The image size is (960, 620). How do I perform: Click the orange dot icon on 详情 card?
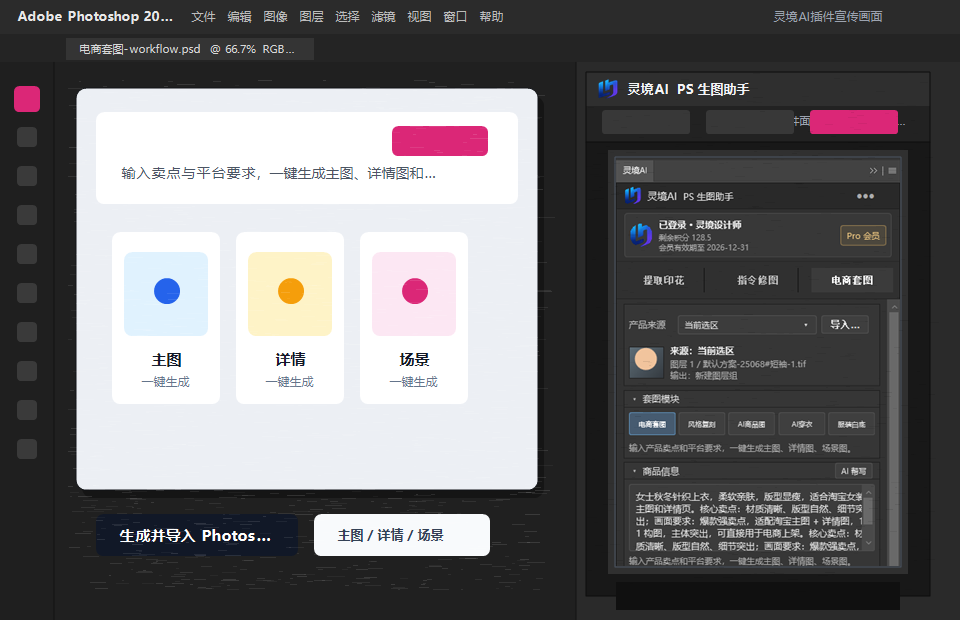291,291
